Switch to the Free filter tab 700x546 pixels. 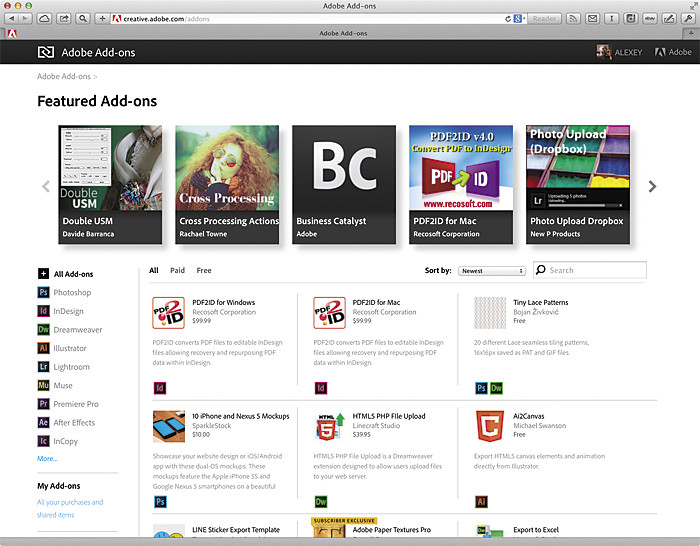(204, 270)
